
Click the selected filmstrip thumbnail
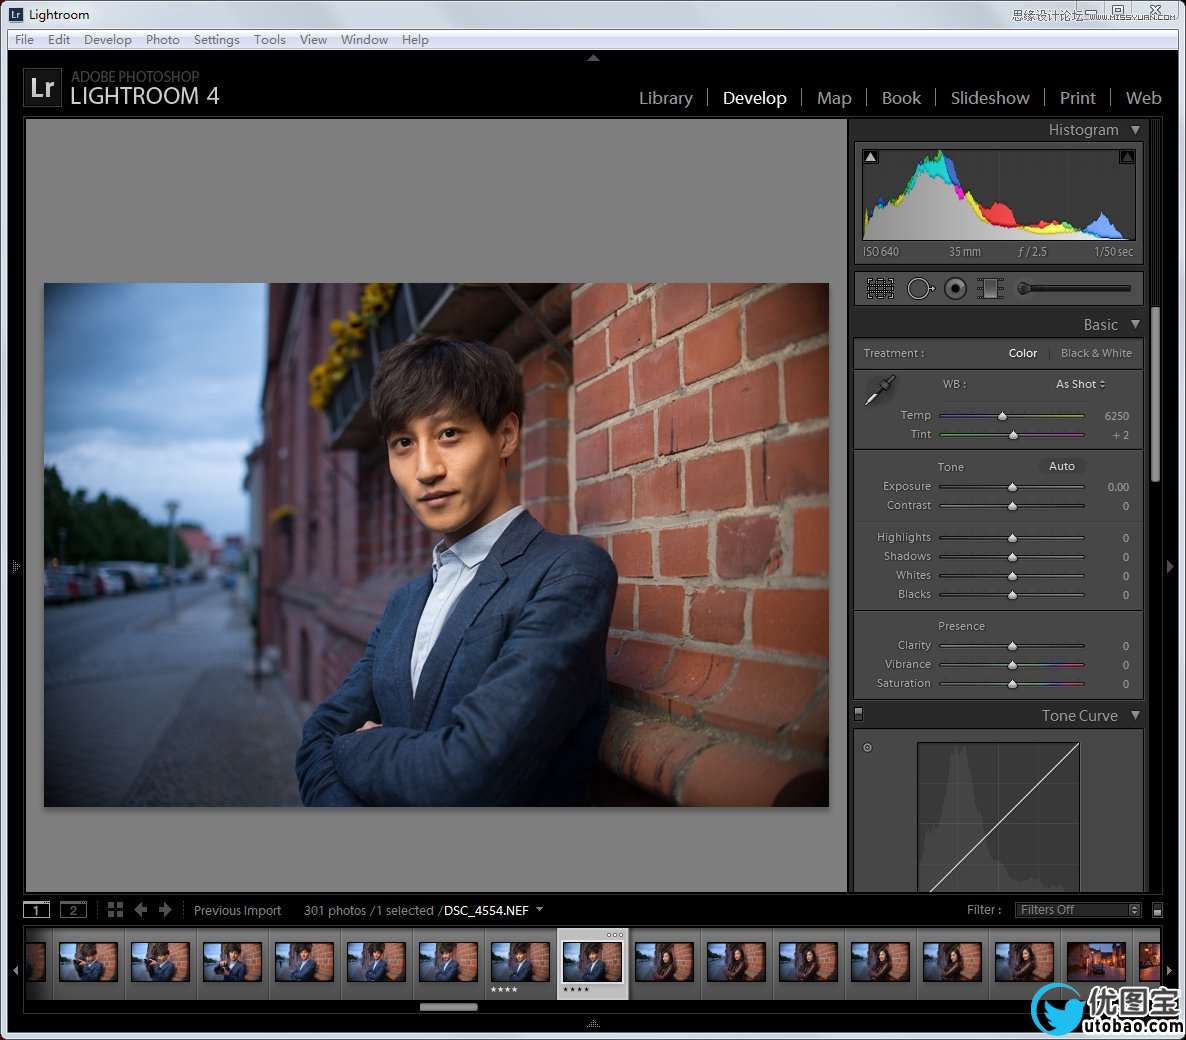(x=592, y=963)
